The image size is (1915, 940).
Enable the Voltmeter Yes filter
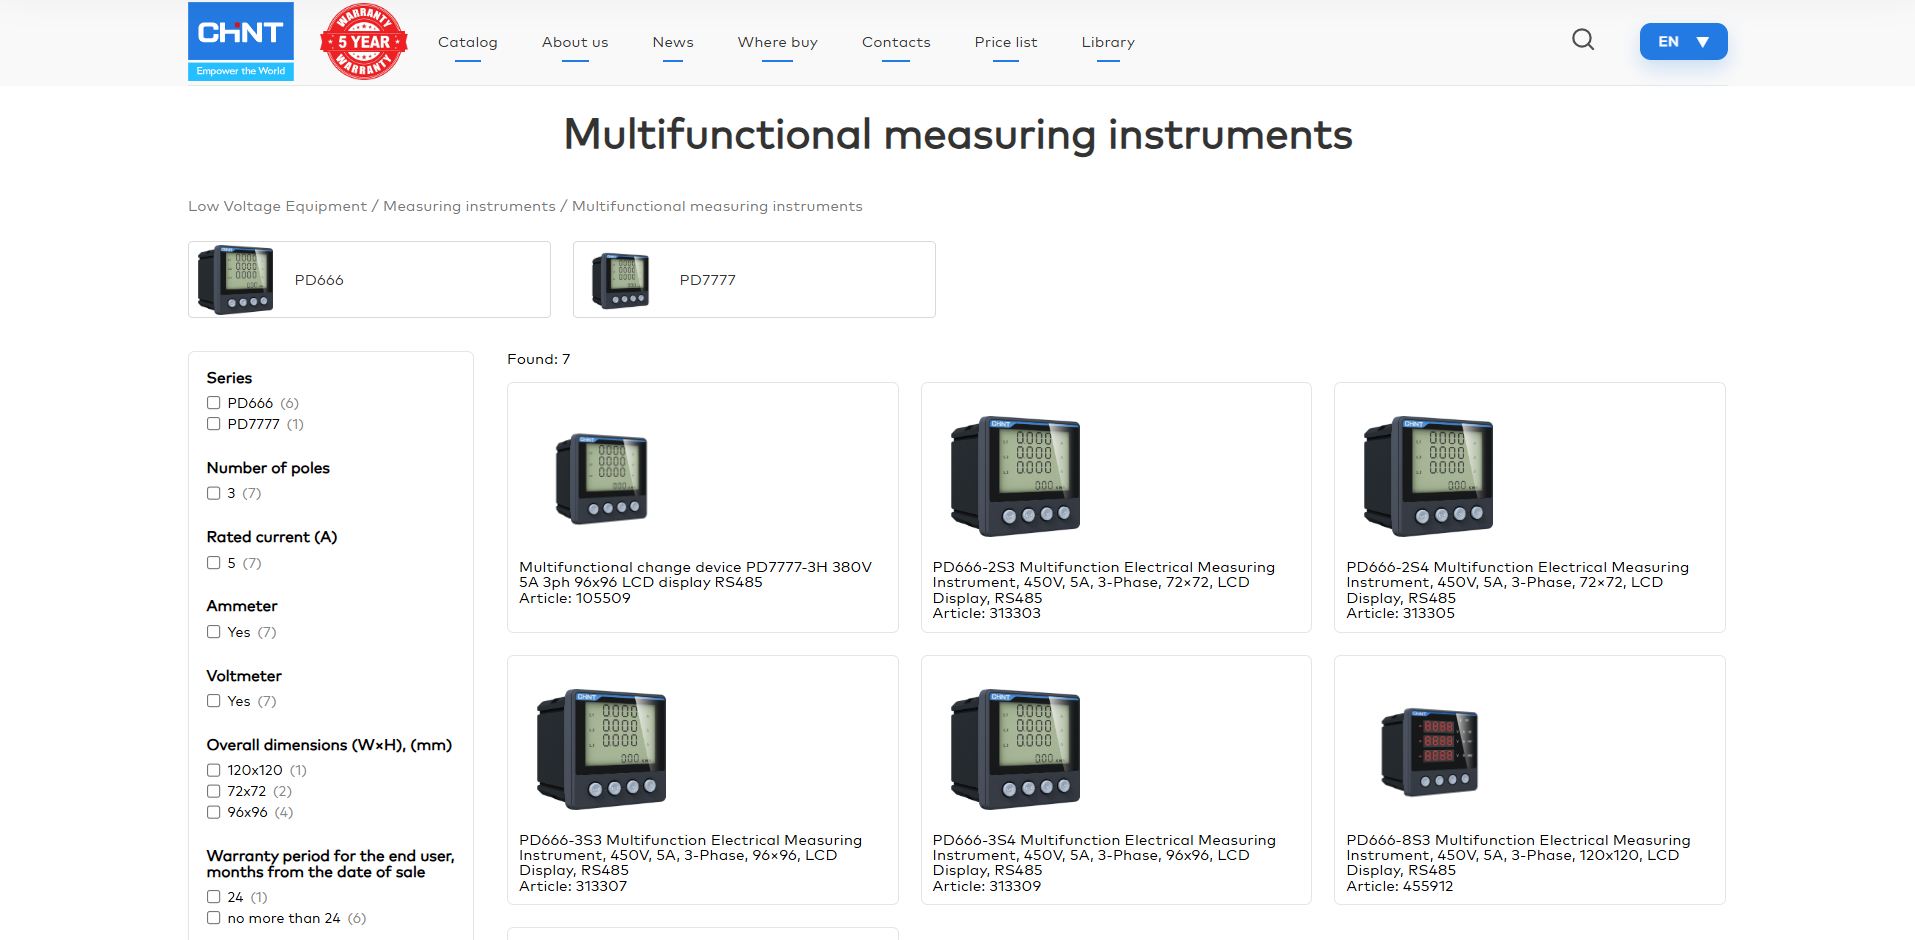[x=214, y=701]
